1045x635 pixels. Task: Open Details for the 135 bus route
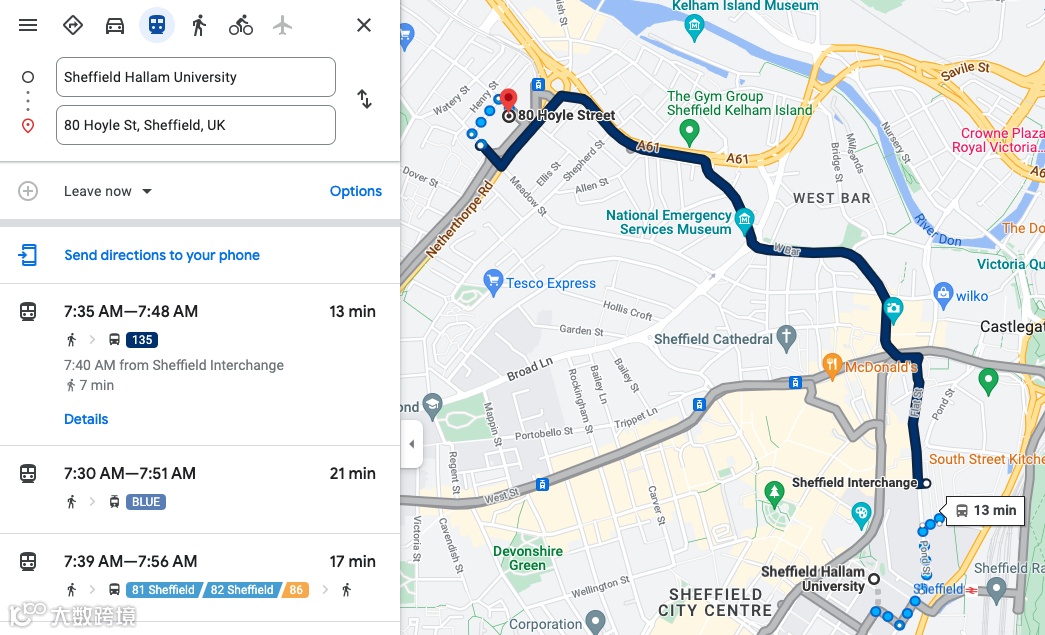point(86,419)
